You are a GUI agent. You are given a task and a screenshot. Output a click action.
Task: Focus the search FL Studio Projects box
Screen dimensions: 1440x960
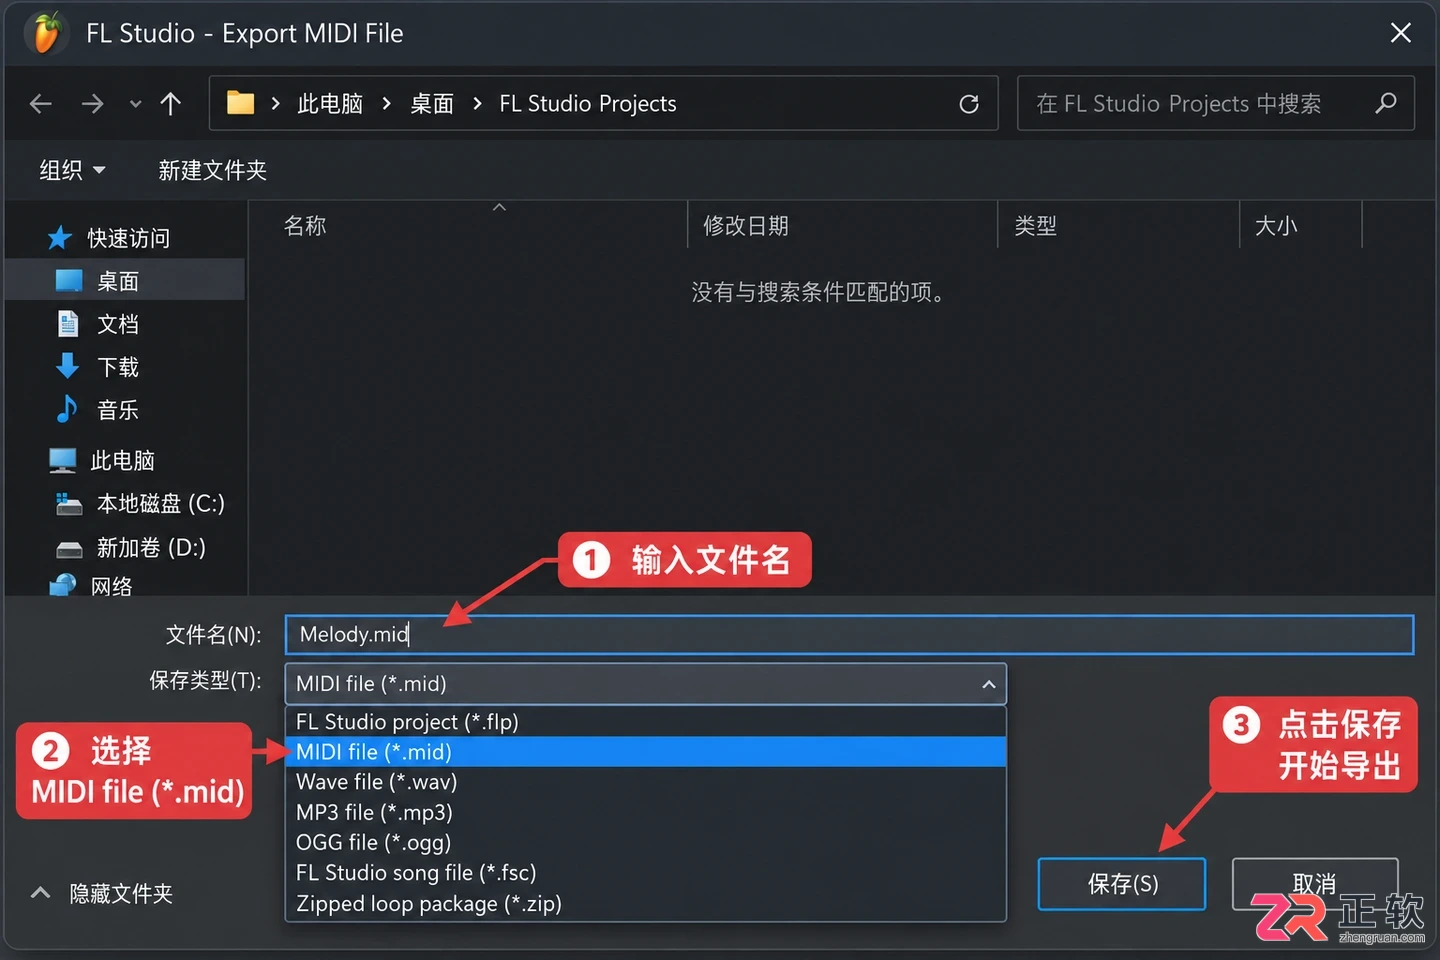1215,103
